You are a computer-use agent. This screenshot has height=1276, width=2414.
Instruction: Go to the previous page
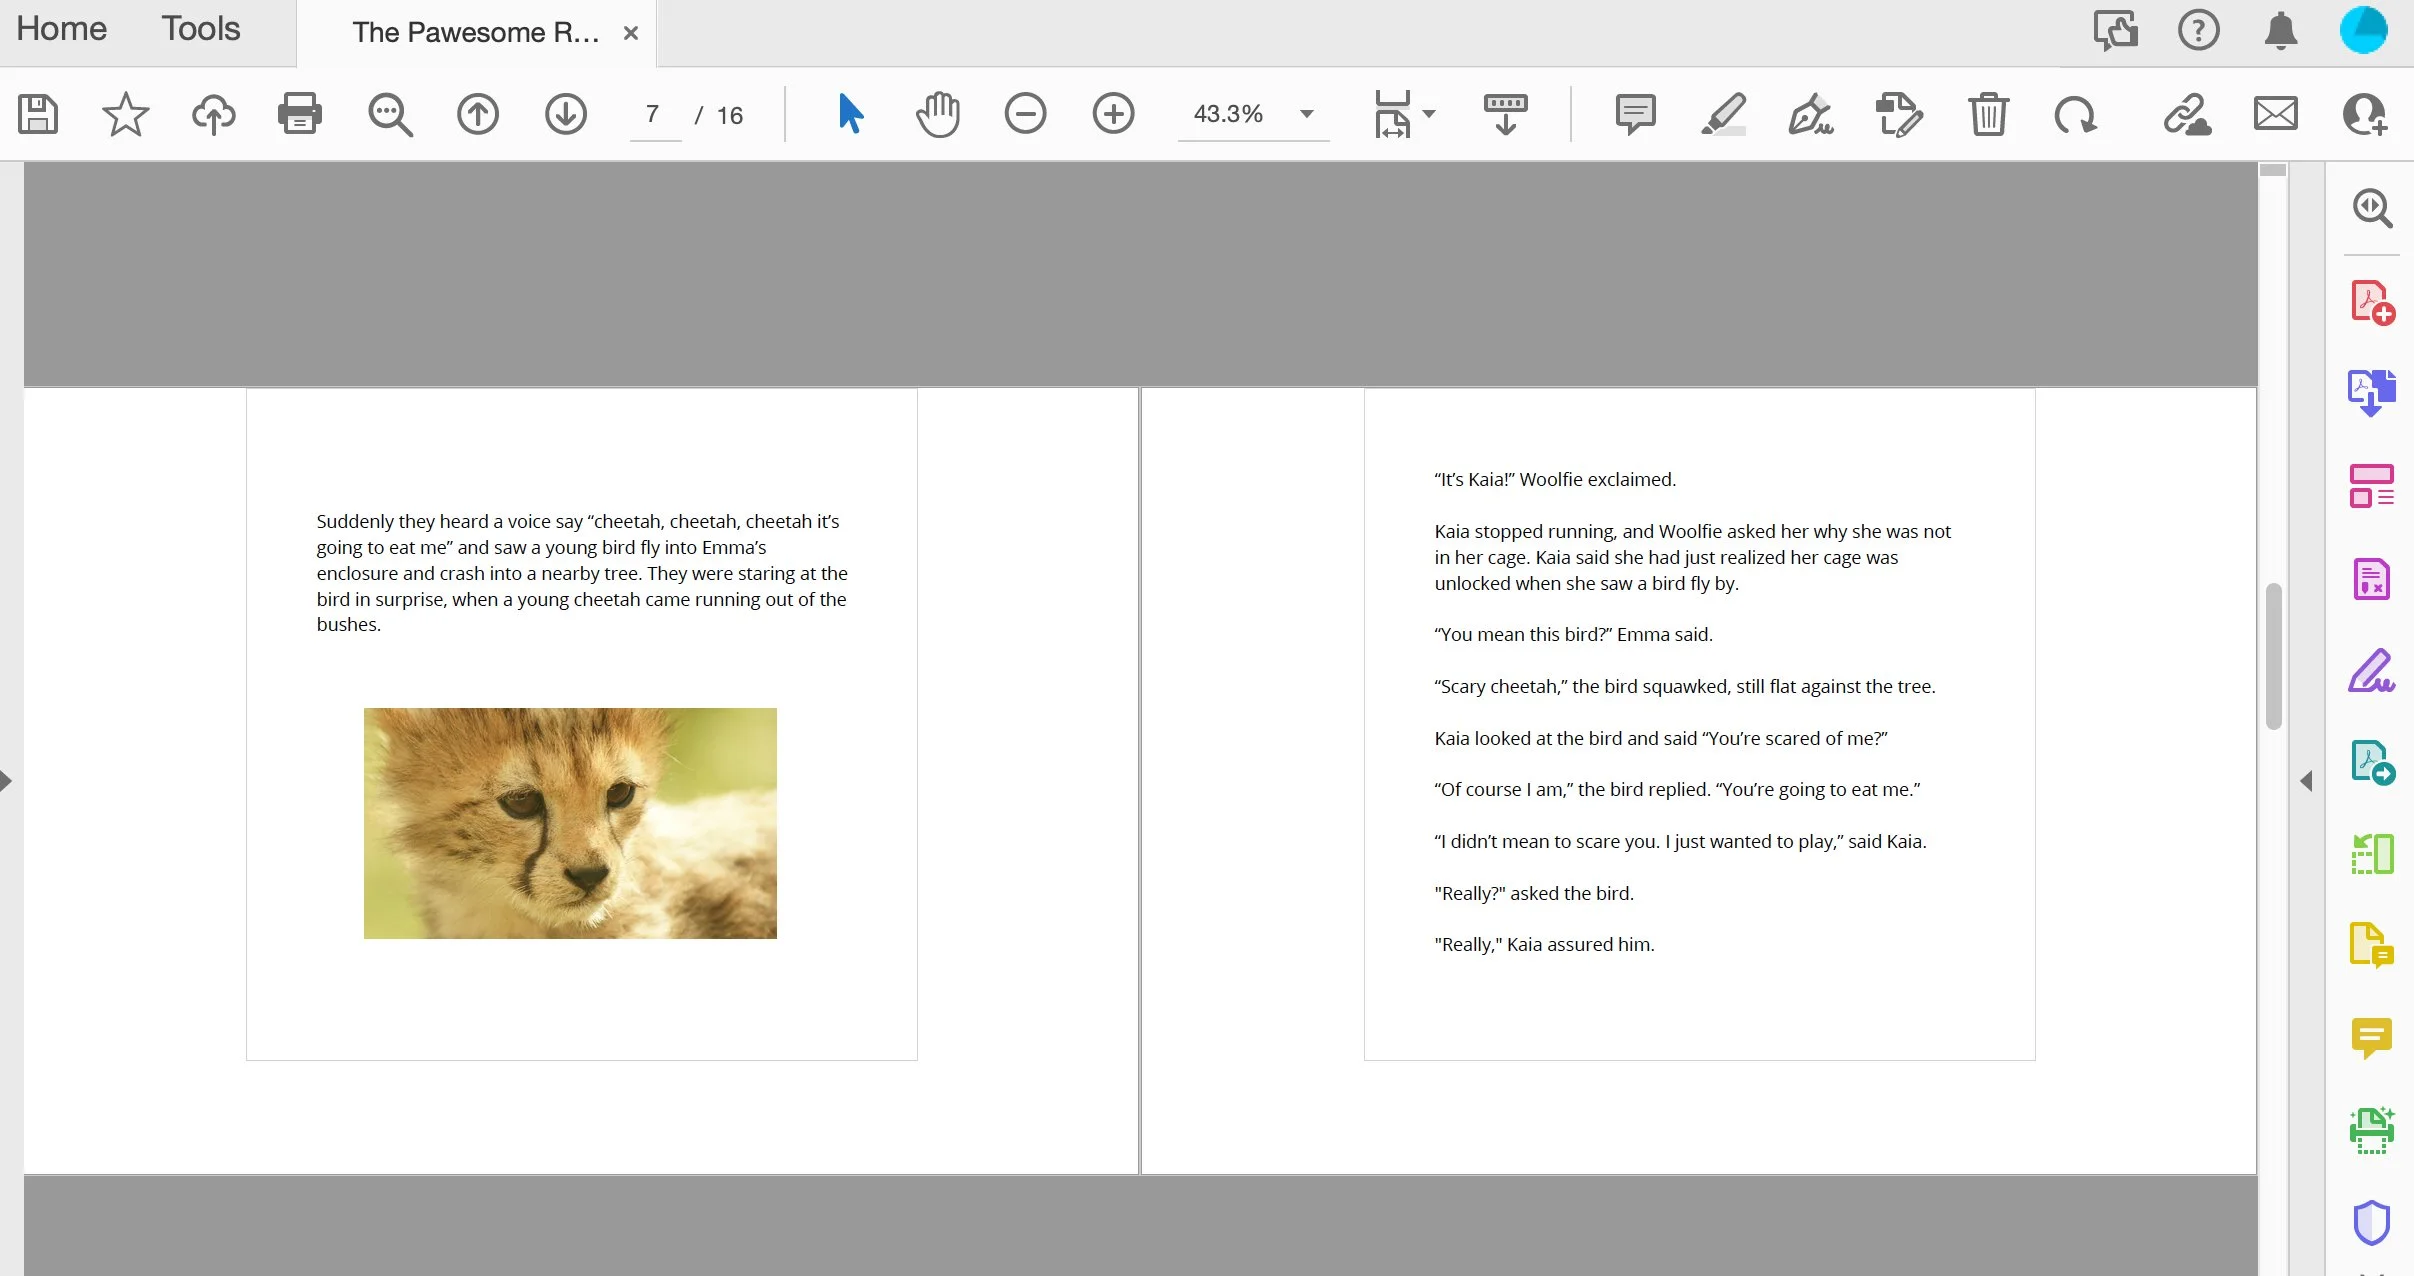point(477,114)
